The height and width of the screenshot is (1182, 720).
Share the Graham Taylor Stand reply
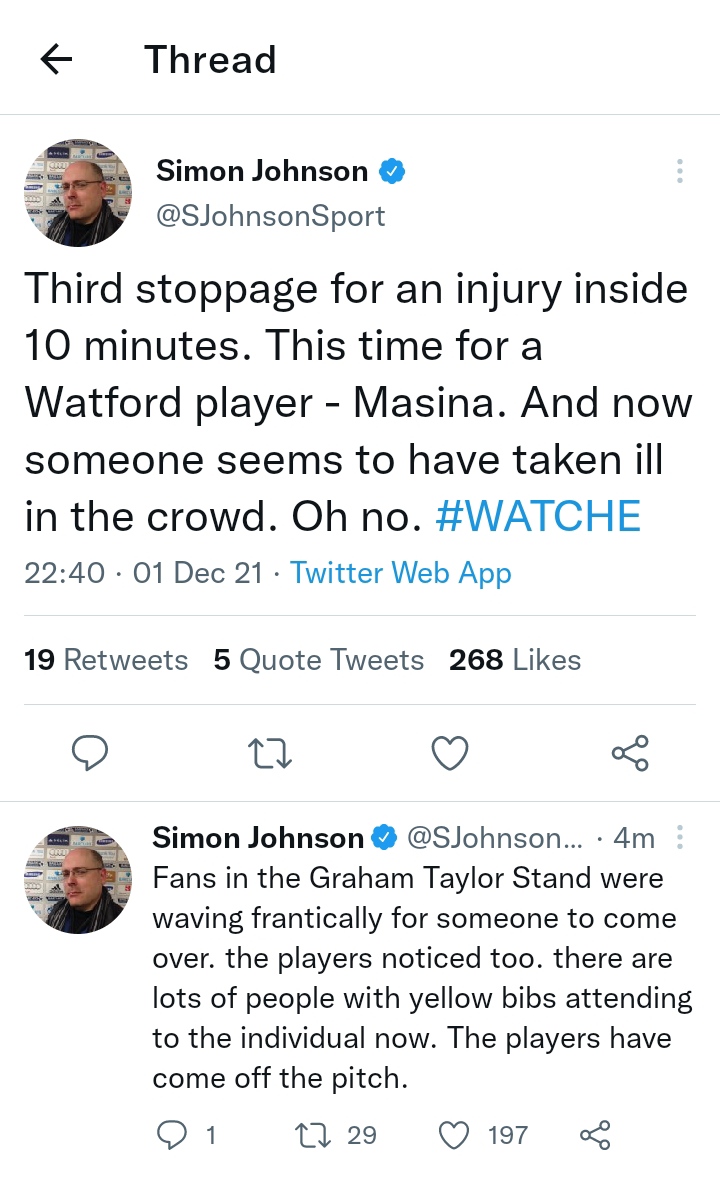pos(595,1134)
